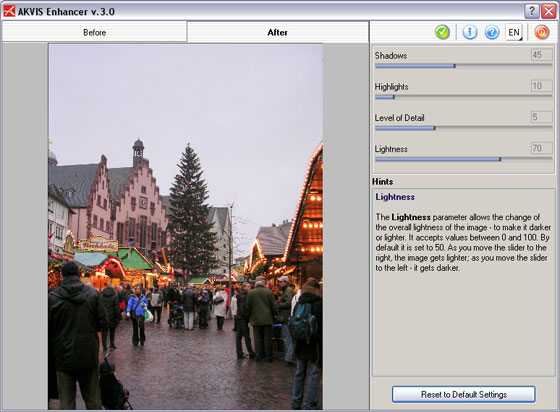The width and height of the screenshot is (560, 412).
Task: Click the Highlights slider track
Action: [464, 97]
